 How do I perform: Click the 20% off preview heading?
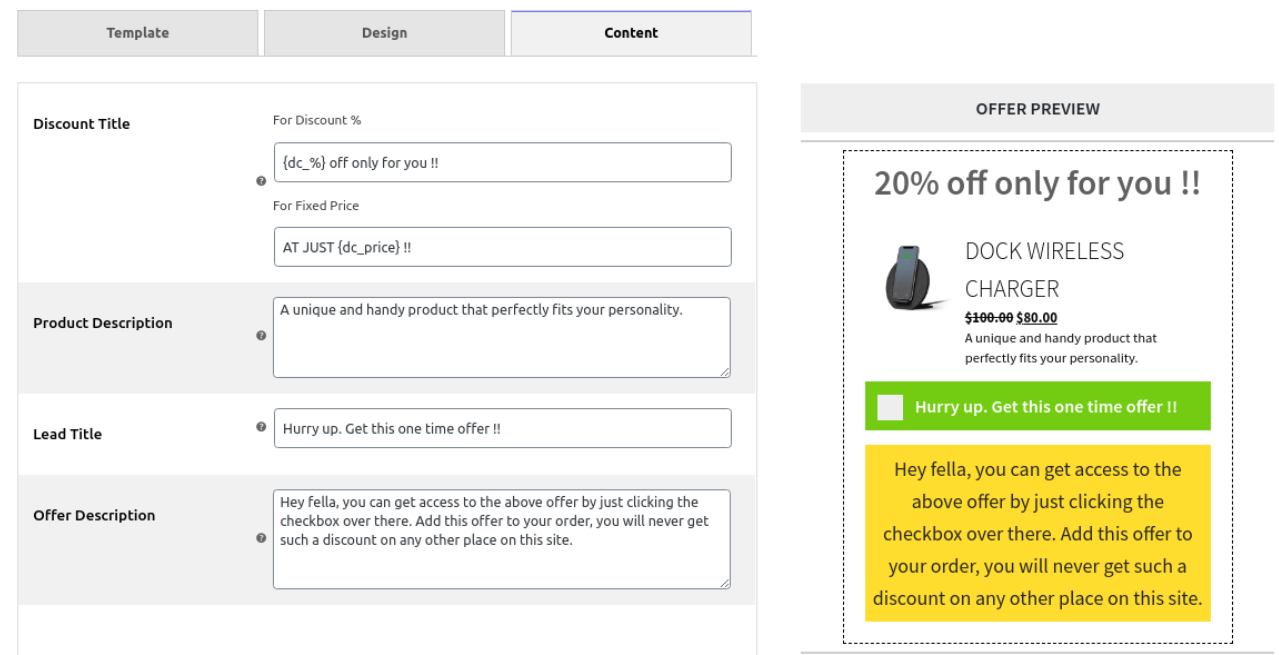[1037, 184]
